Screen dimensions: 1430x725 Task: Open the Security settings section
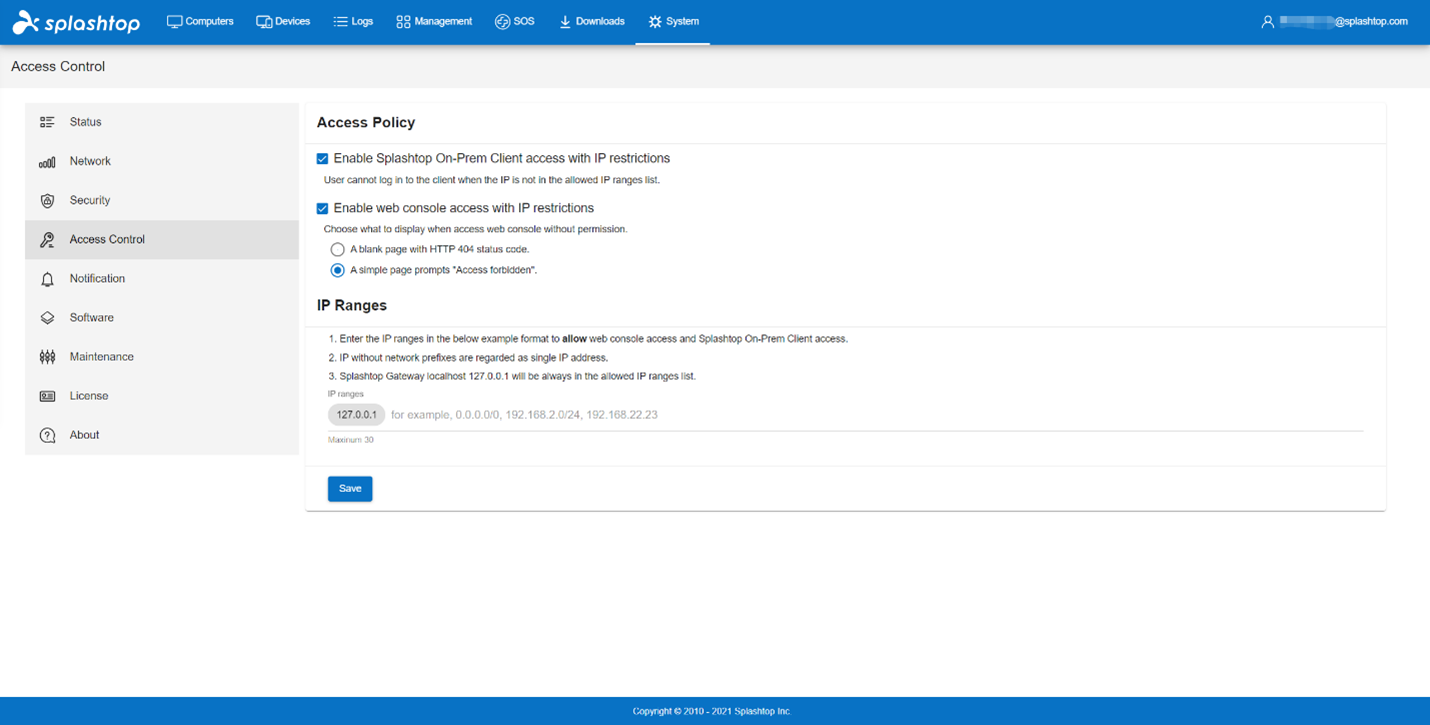click(x=162, y=200)
